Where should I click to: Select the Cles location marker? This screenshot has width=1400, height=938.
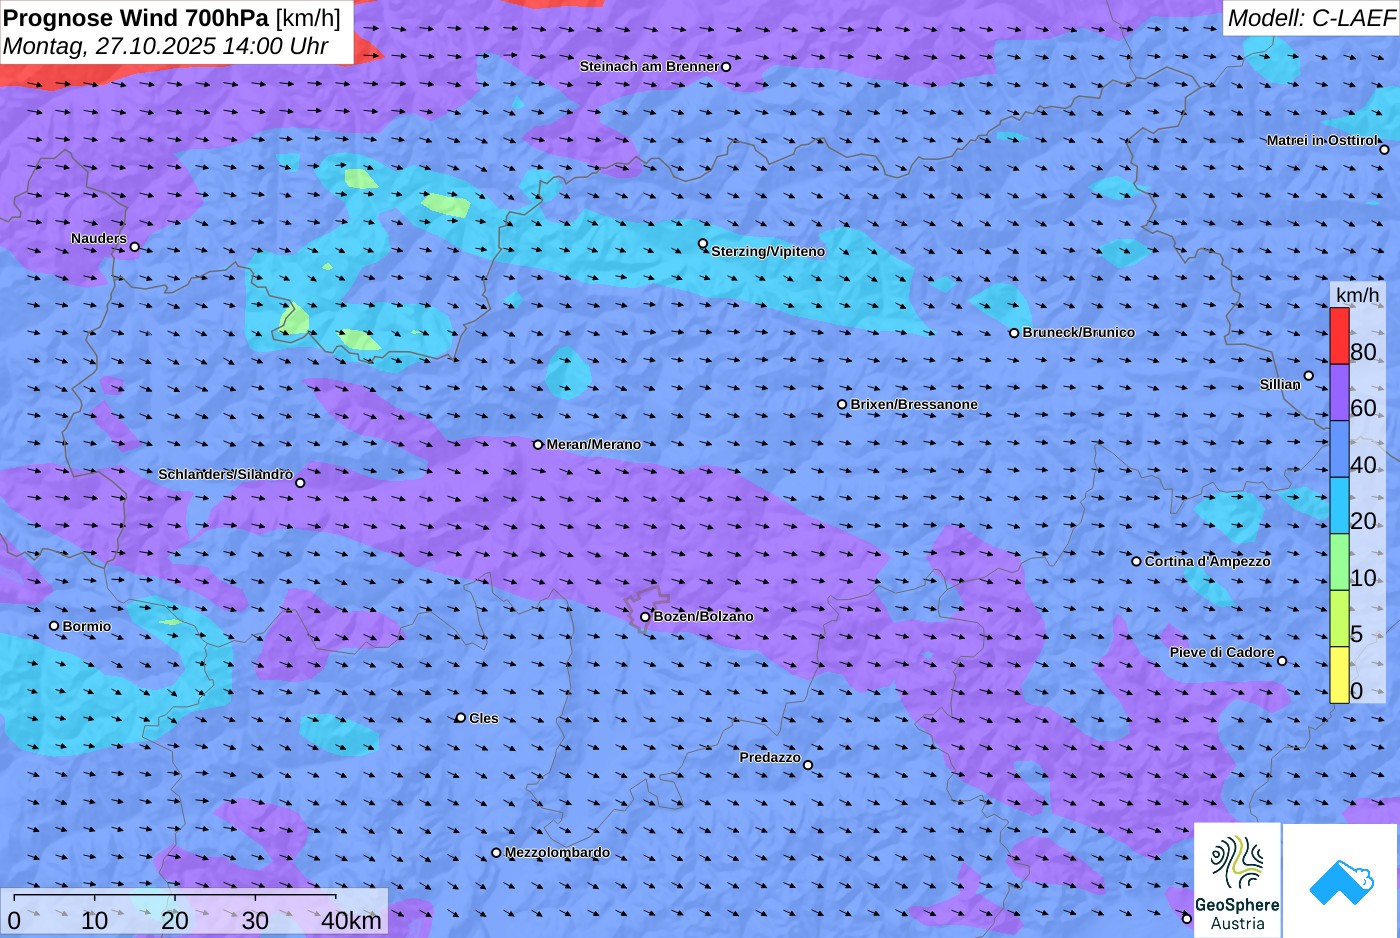coord(461,718)
